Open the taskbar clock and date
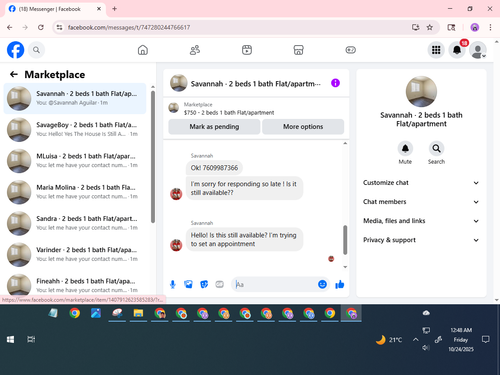The width and height of the screenshot is (500, 375). [461, 340]
